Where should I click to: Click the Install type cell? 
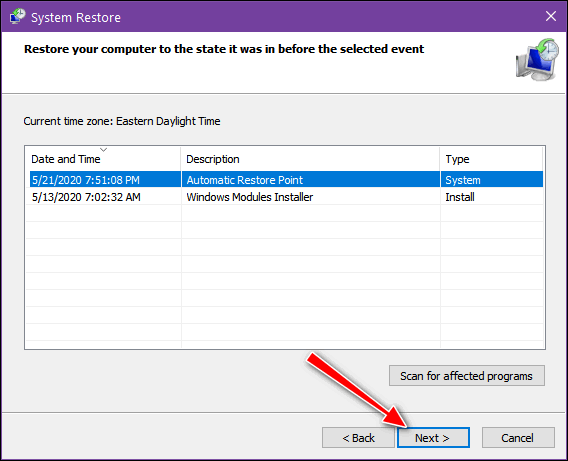coord(460,197)
